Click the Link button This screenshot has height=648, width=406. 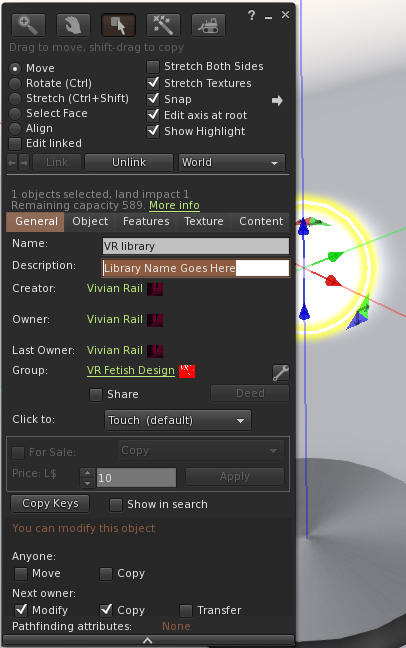(57, 162)
